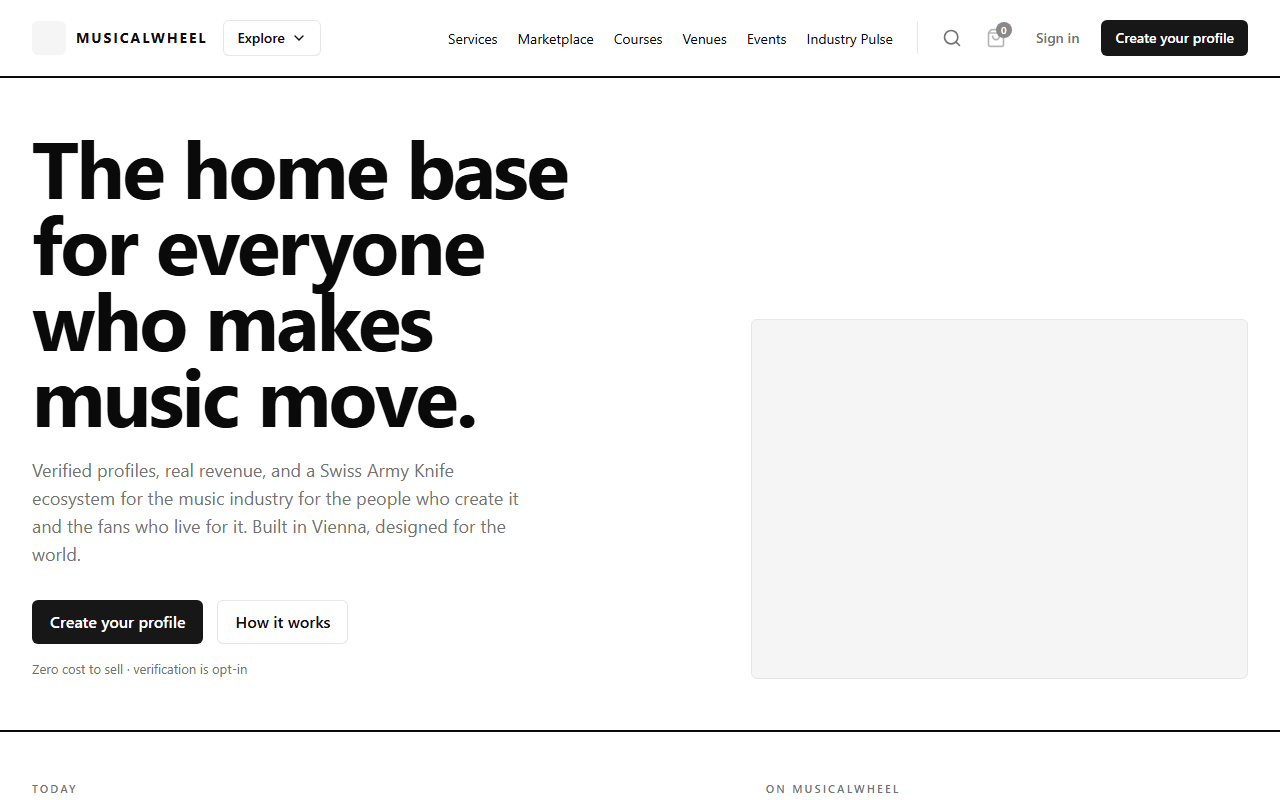The image size is (1280, 800).
Task: Select Courses in the top navigation
Action: point(638,39)
